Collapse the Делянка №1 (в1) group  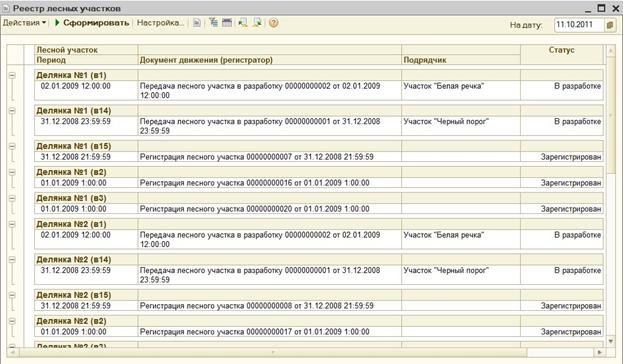pyautogui.click(x=12, y=75)
